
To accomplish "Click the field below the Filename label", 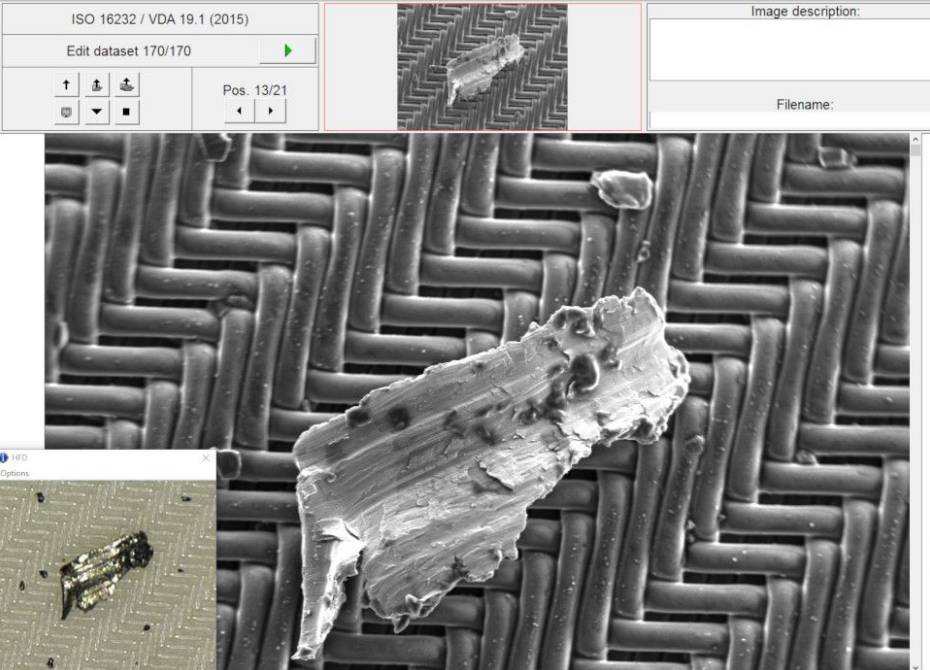I will pyautogui.click(x=789, y=120).
